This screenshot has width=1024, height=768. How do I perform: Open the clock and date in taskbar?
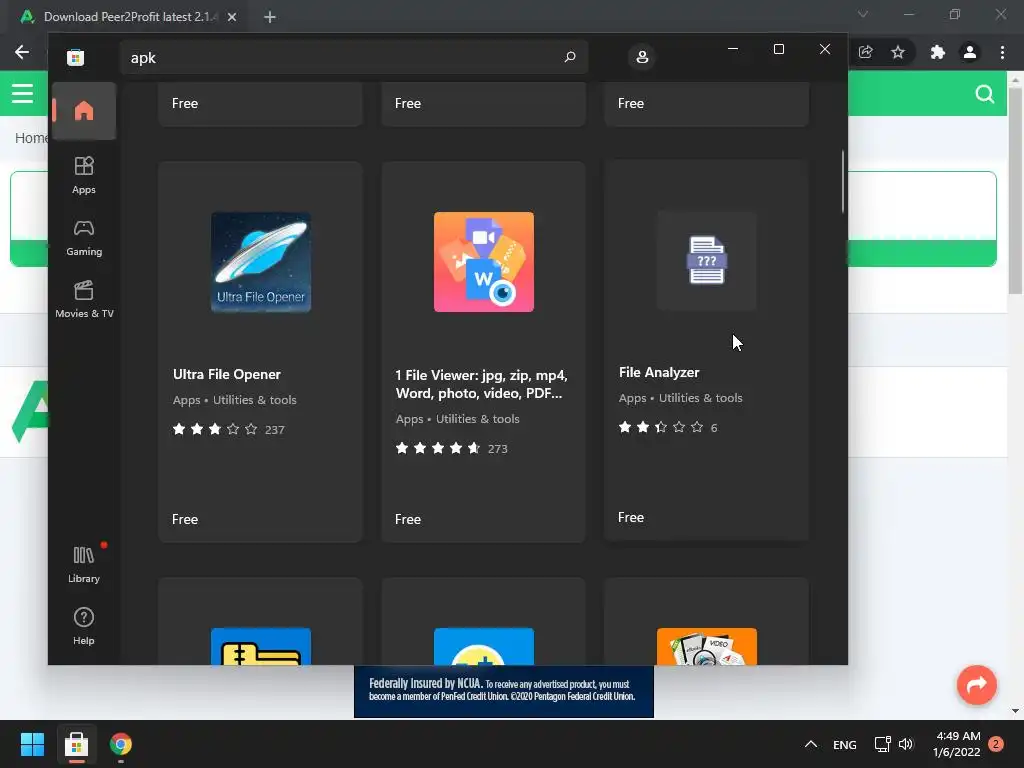point(957,744)
